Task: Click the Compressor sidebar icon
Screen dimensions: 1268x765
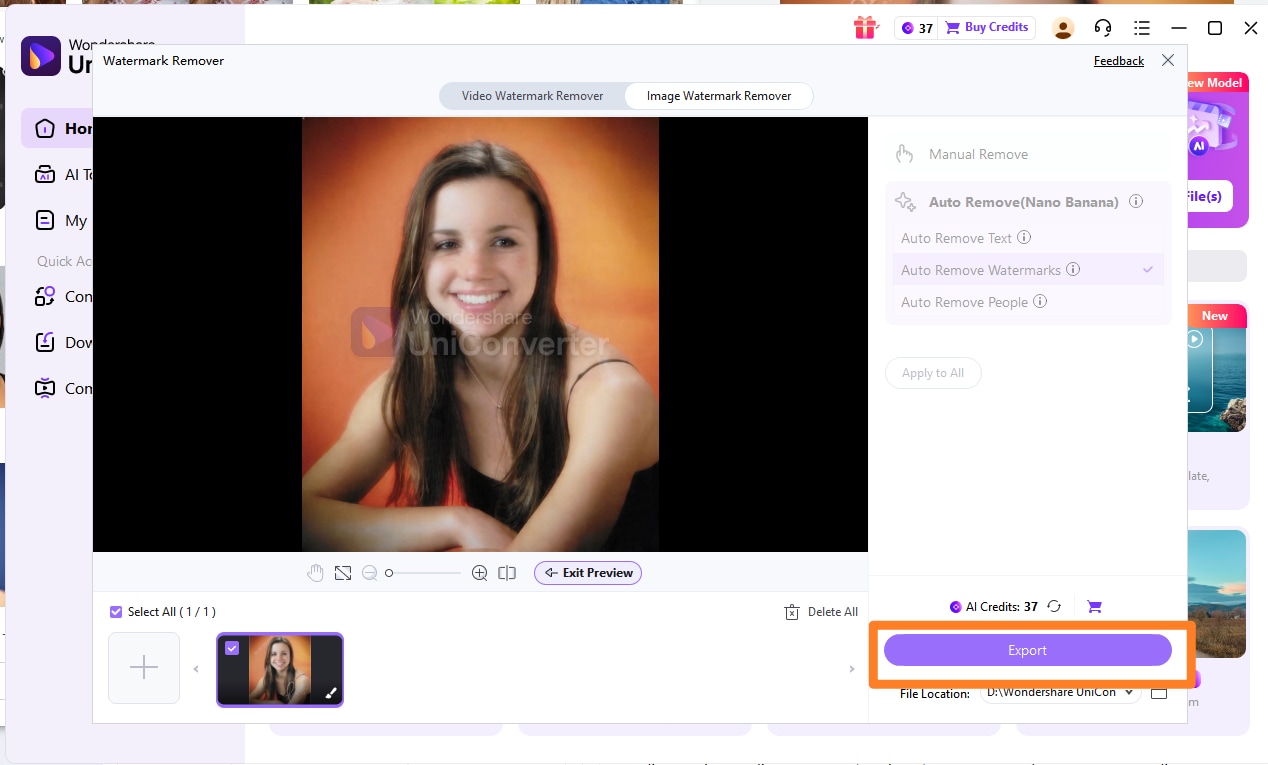Action: [44, 388]
